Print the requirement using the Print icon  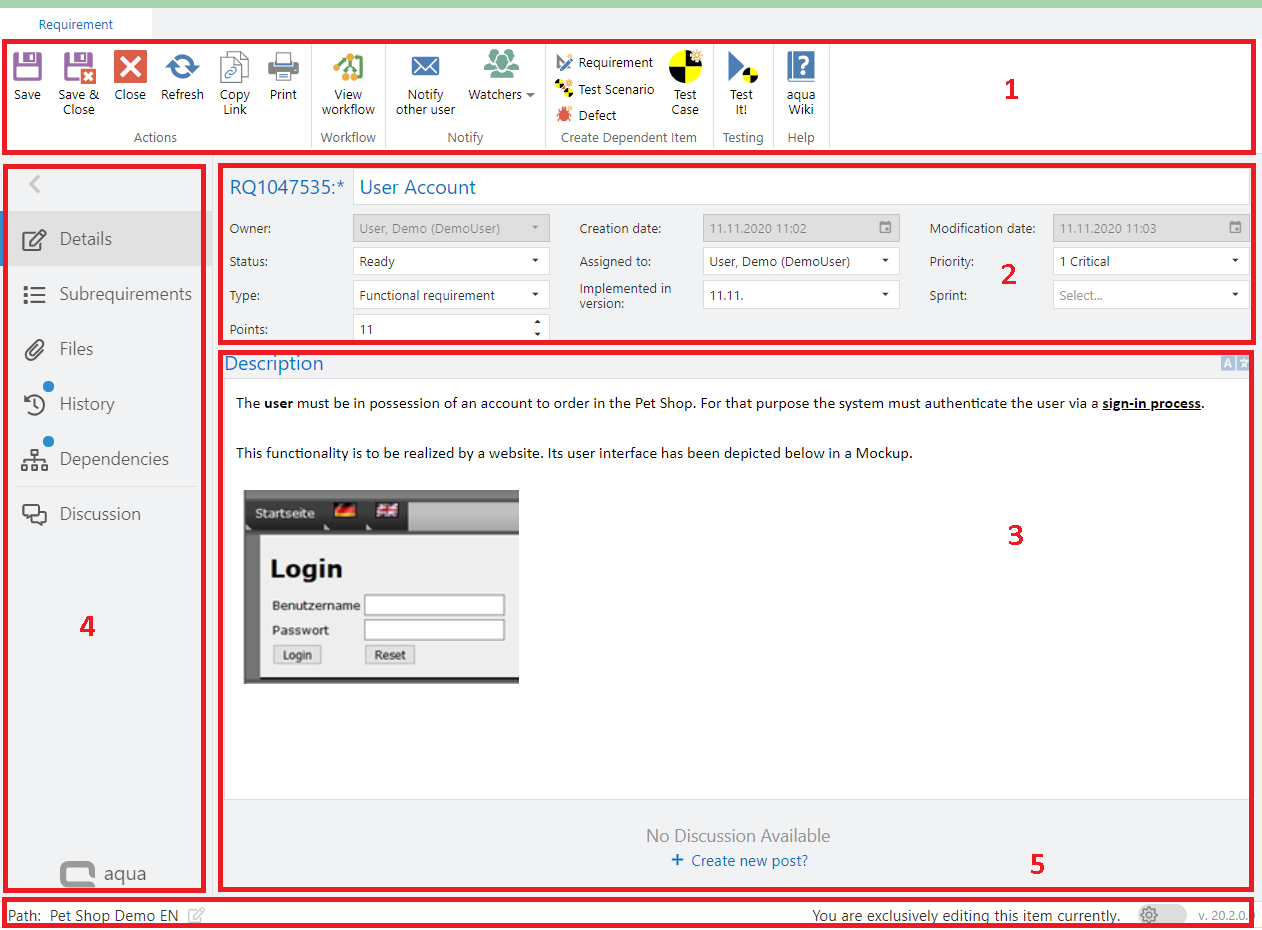pos(283,68)
